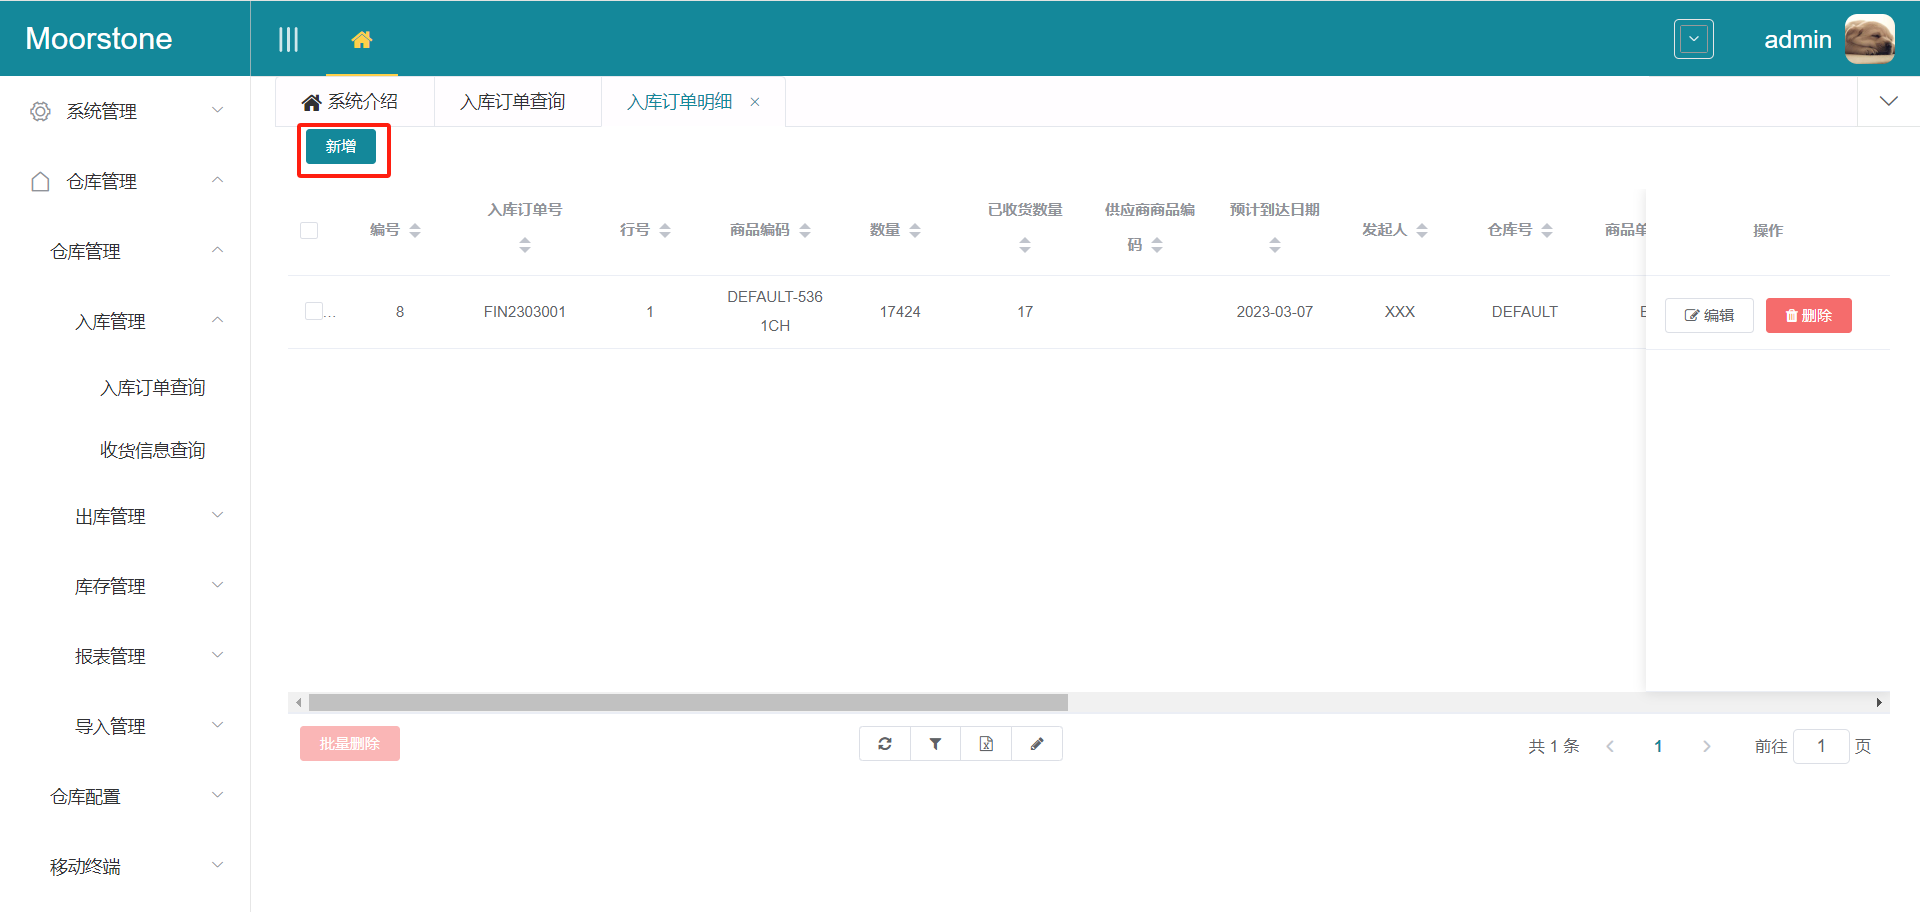Image resolution: width=1920 pixels, height=912 pixels.
Task: Open the header dropdown box beside admin
Action: (x=1693, y=39)
